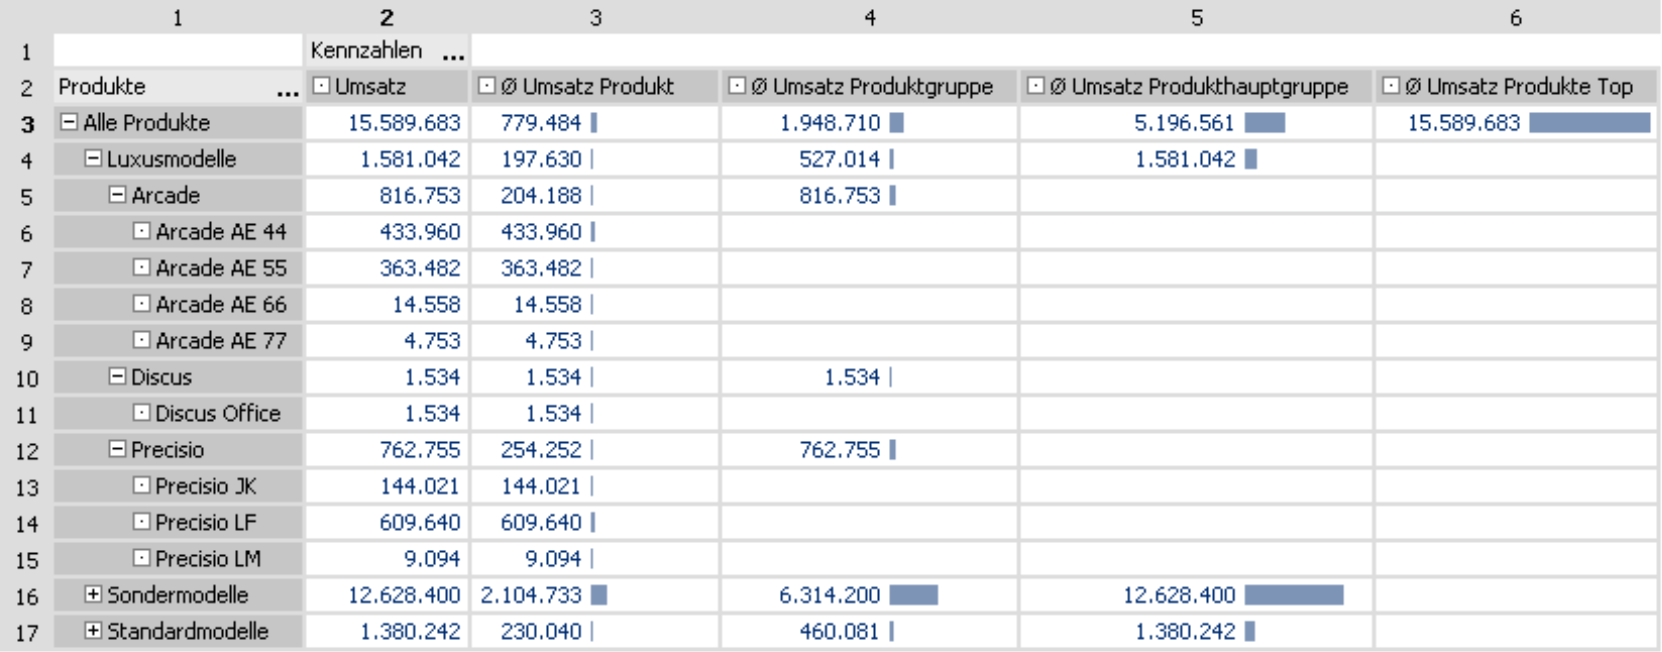Open the Produkte axis options ellipsis
The image size is (1662, 652).
(288, 92)
